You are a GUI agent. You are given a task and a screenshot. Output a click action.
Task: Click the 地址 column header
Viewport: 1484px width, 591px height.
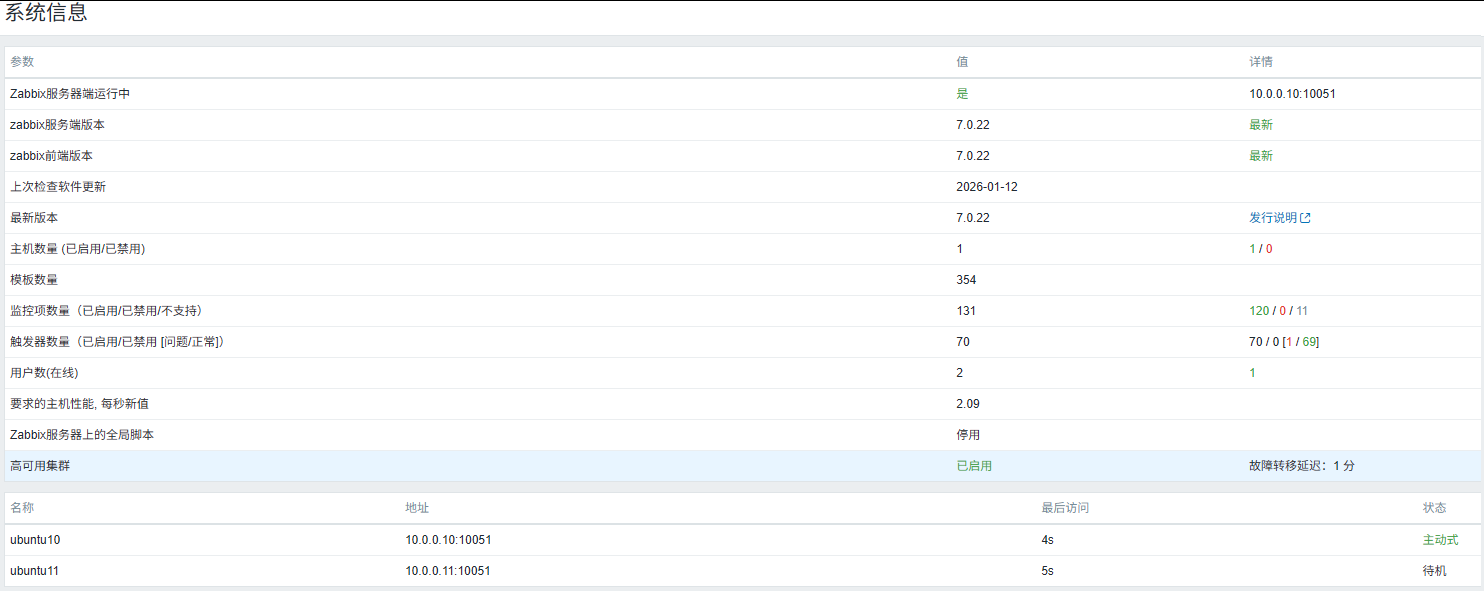417,508
